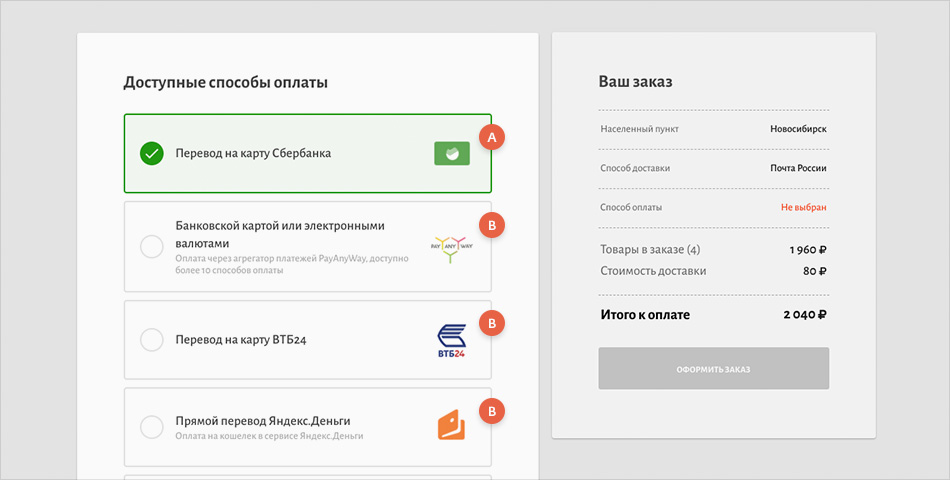Click 'Прямой перевод Яндекс.Деньги' label
This screenshot has width=950, height=480.
point(263,421)
